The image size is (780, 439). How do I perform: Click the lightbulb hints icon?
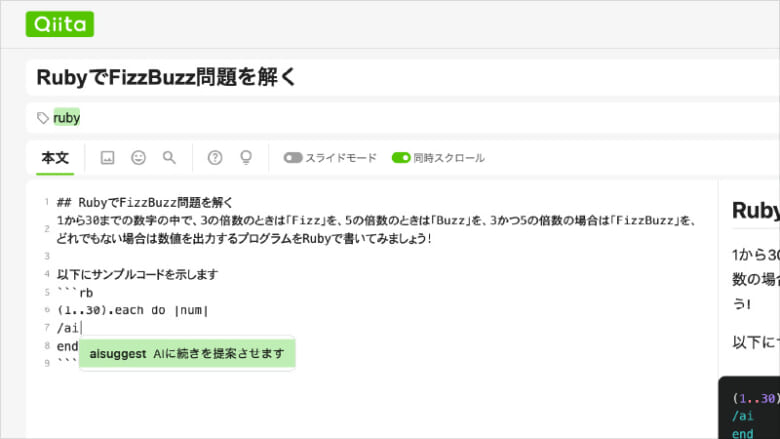tap(246, 158)
